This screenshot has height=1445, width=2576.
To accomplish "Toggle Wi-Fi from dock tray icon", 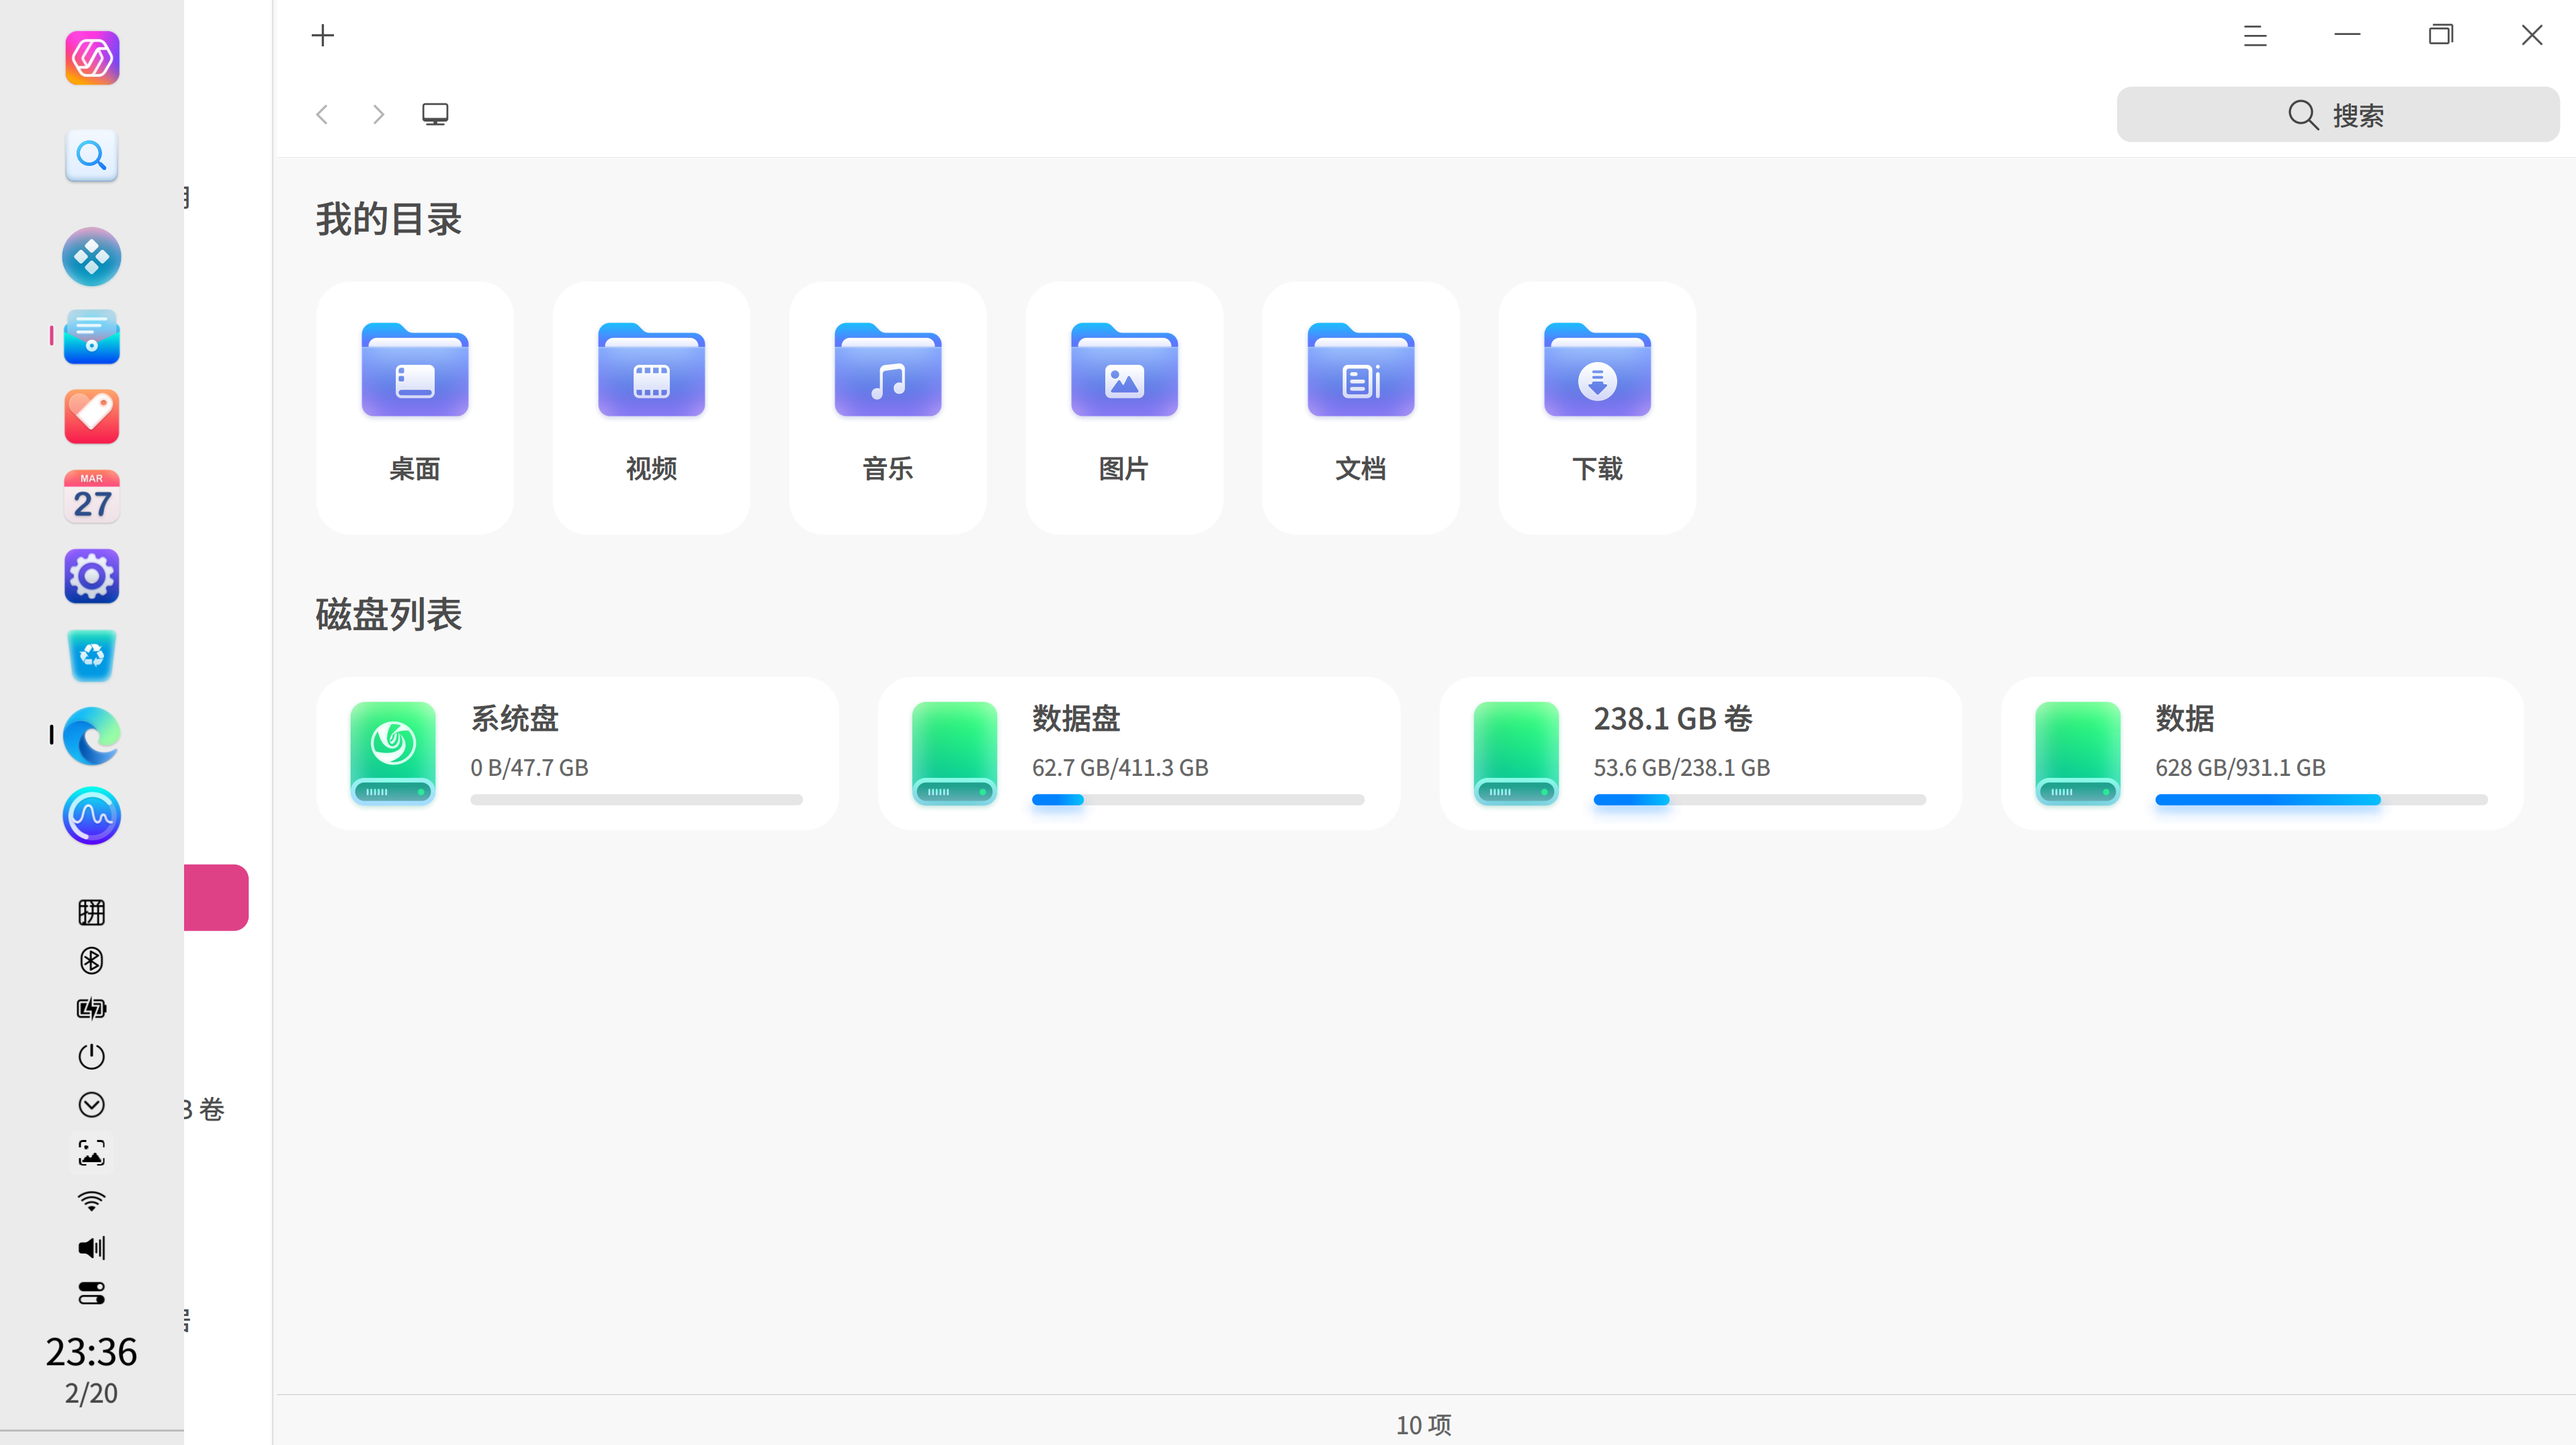I will click(91, 1200).
